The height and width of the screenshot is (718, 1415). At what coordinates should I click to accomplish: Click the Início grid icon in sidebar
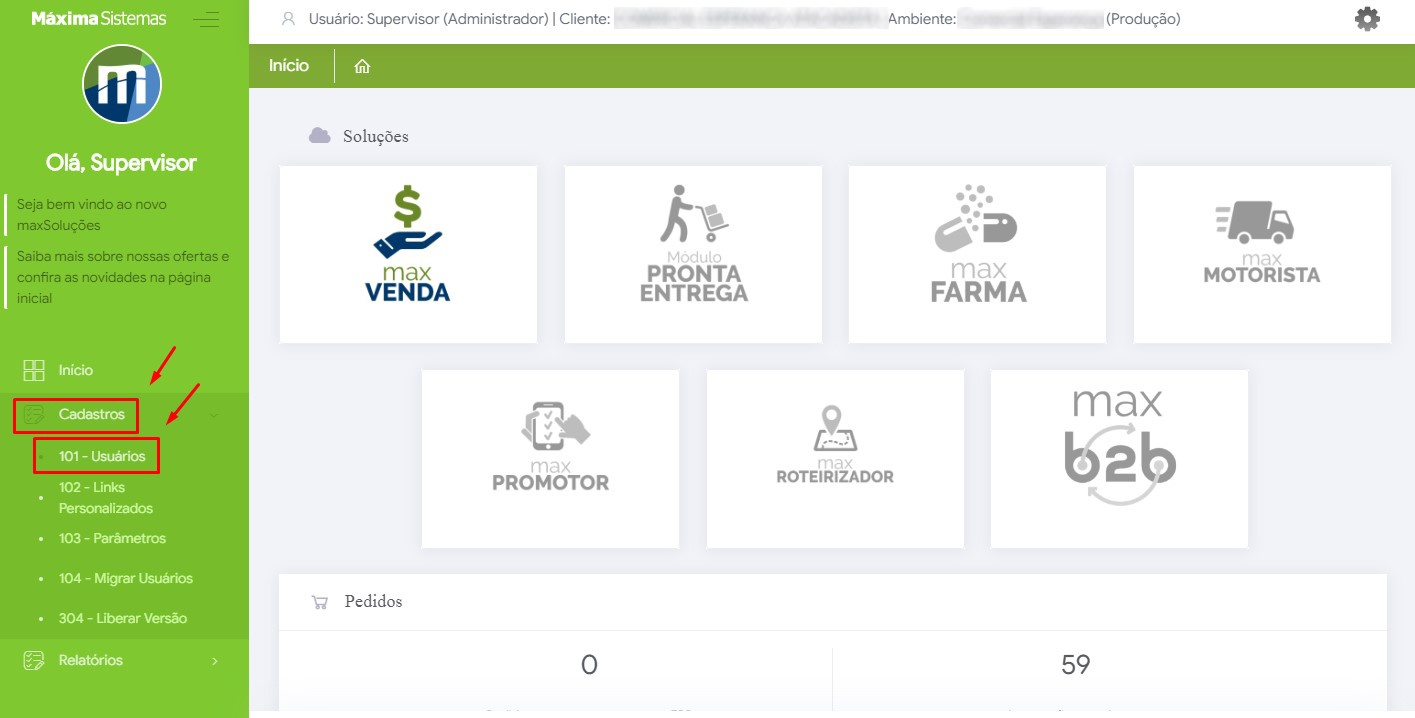point(34,370)
